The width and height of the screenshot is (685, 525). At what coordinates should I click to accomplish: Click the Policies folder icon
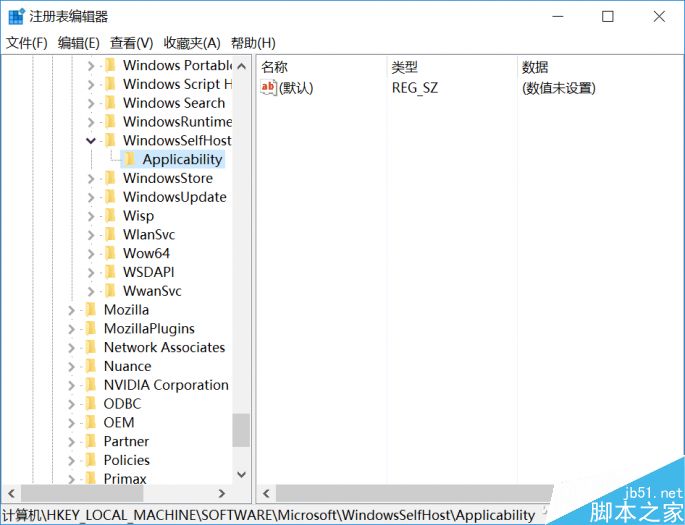[x=91, y=460]
